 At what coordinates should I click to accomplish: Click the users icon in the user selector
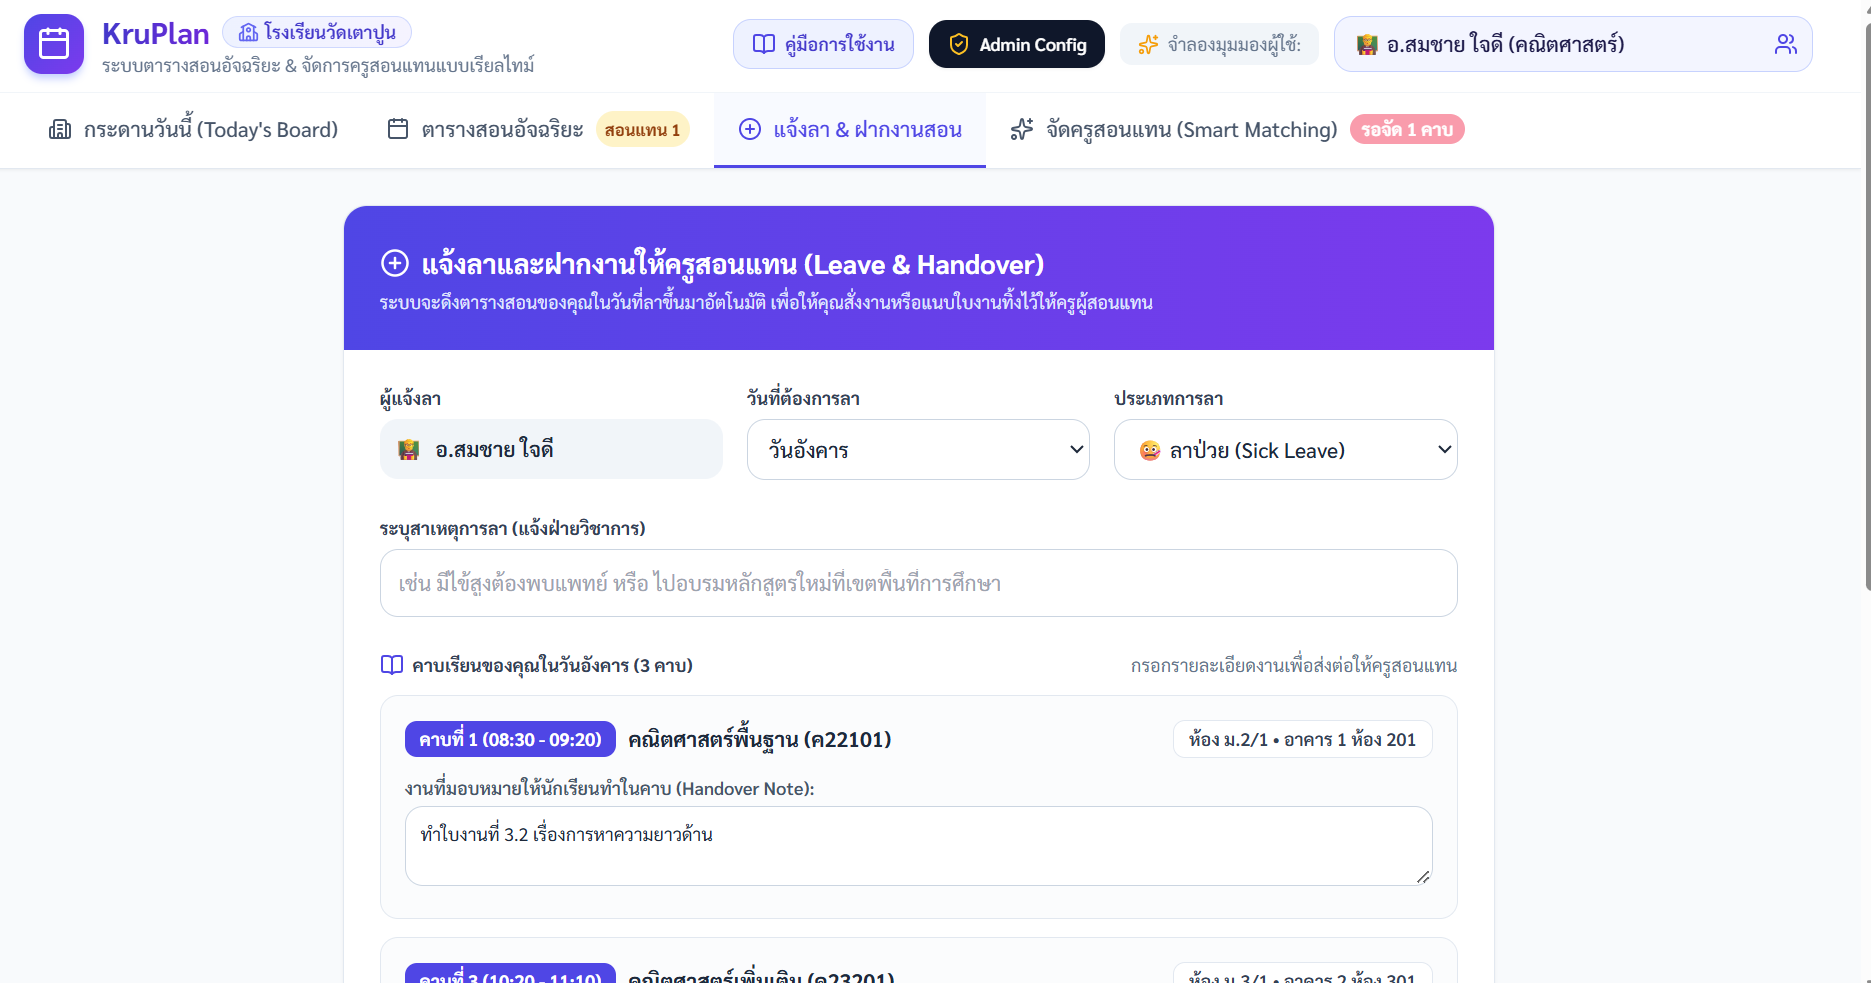tap(1786, 44)
